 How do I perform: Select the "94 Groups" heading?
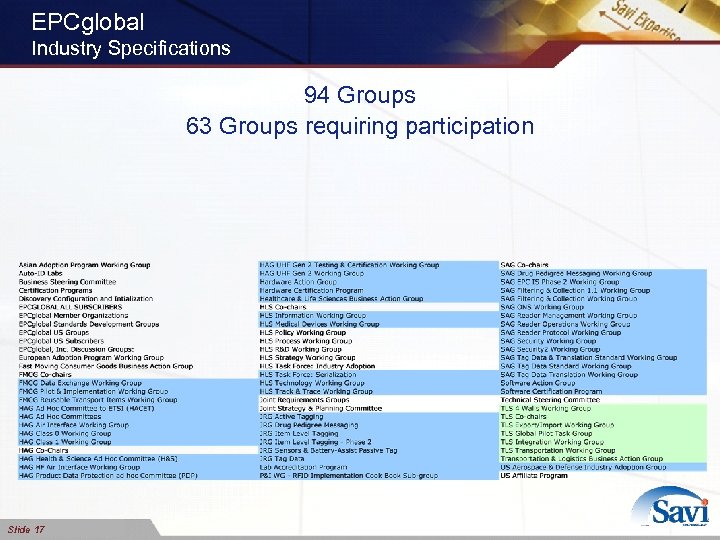tap(360, 95)
